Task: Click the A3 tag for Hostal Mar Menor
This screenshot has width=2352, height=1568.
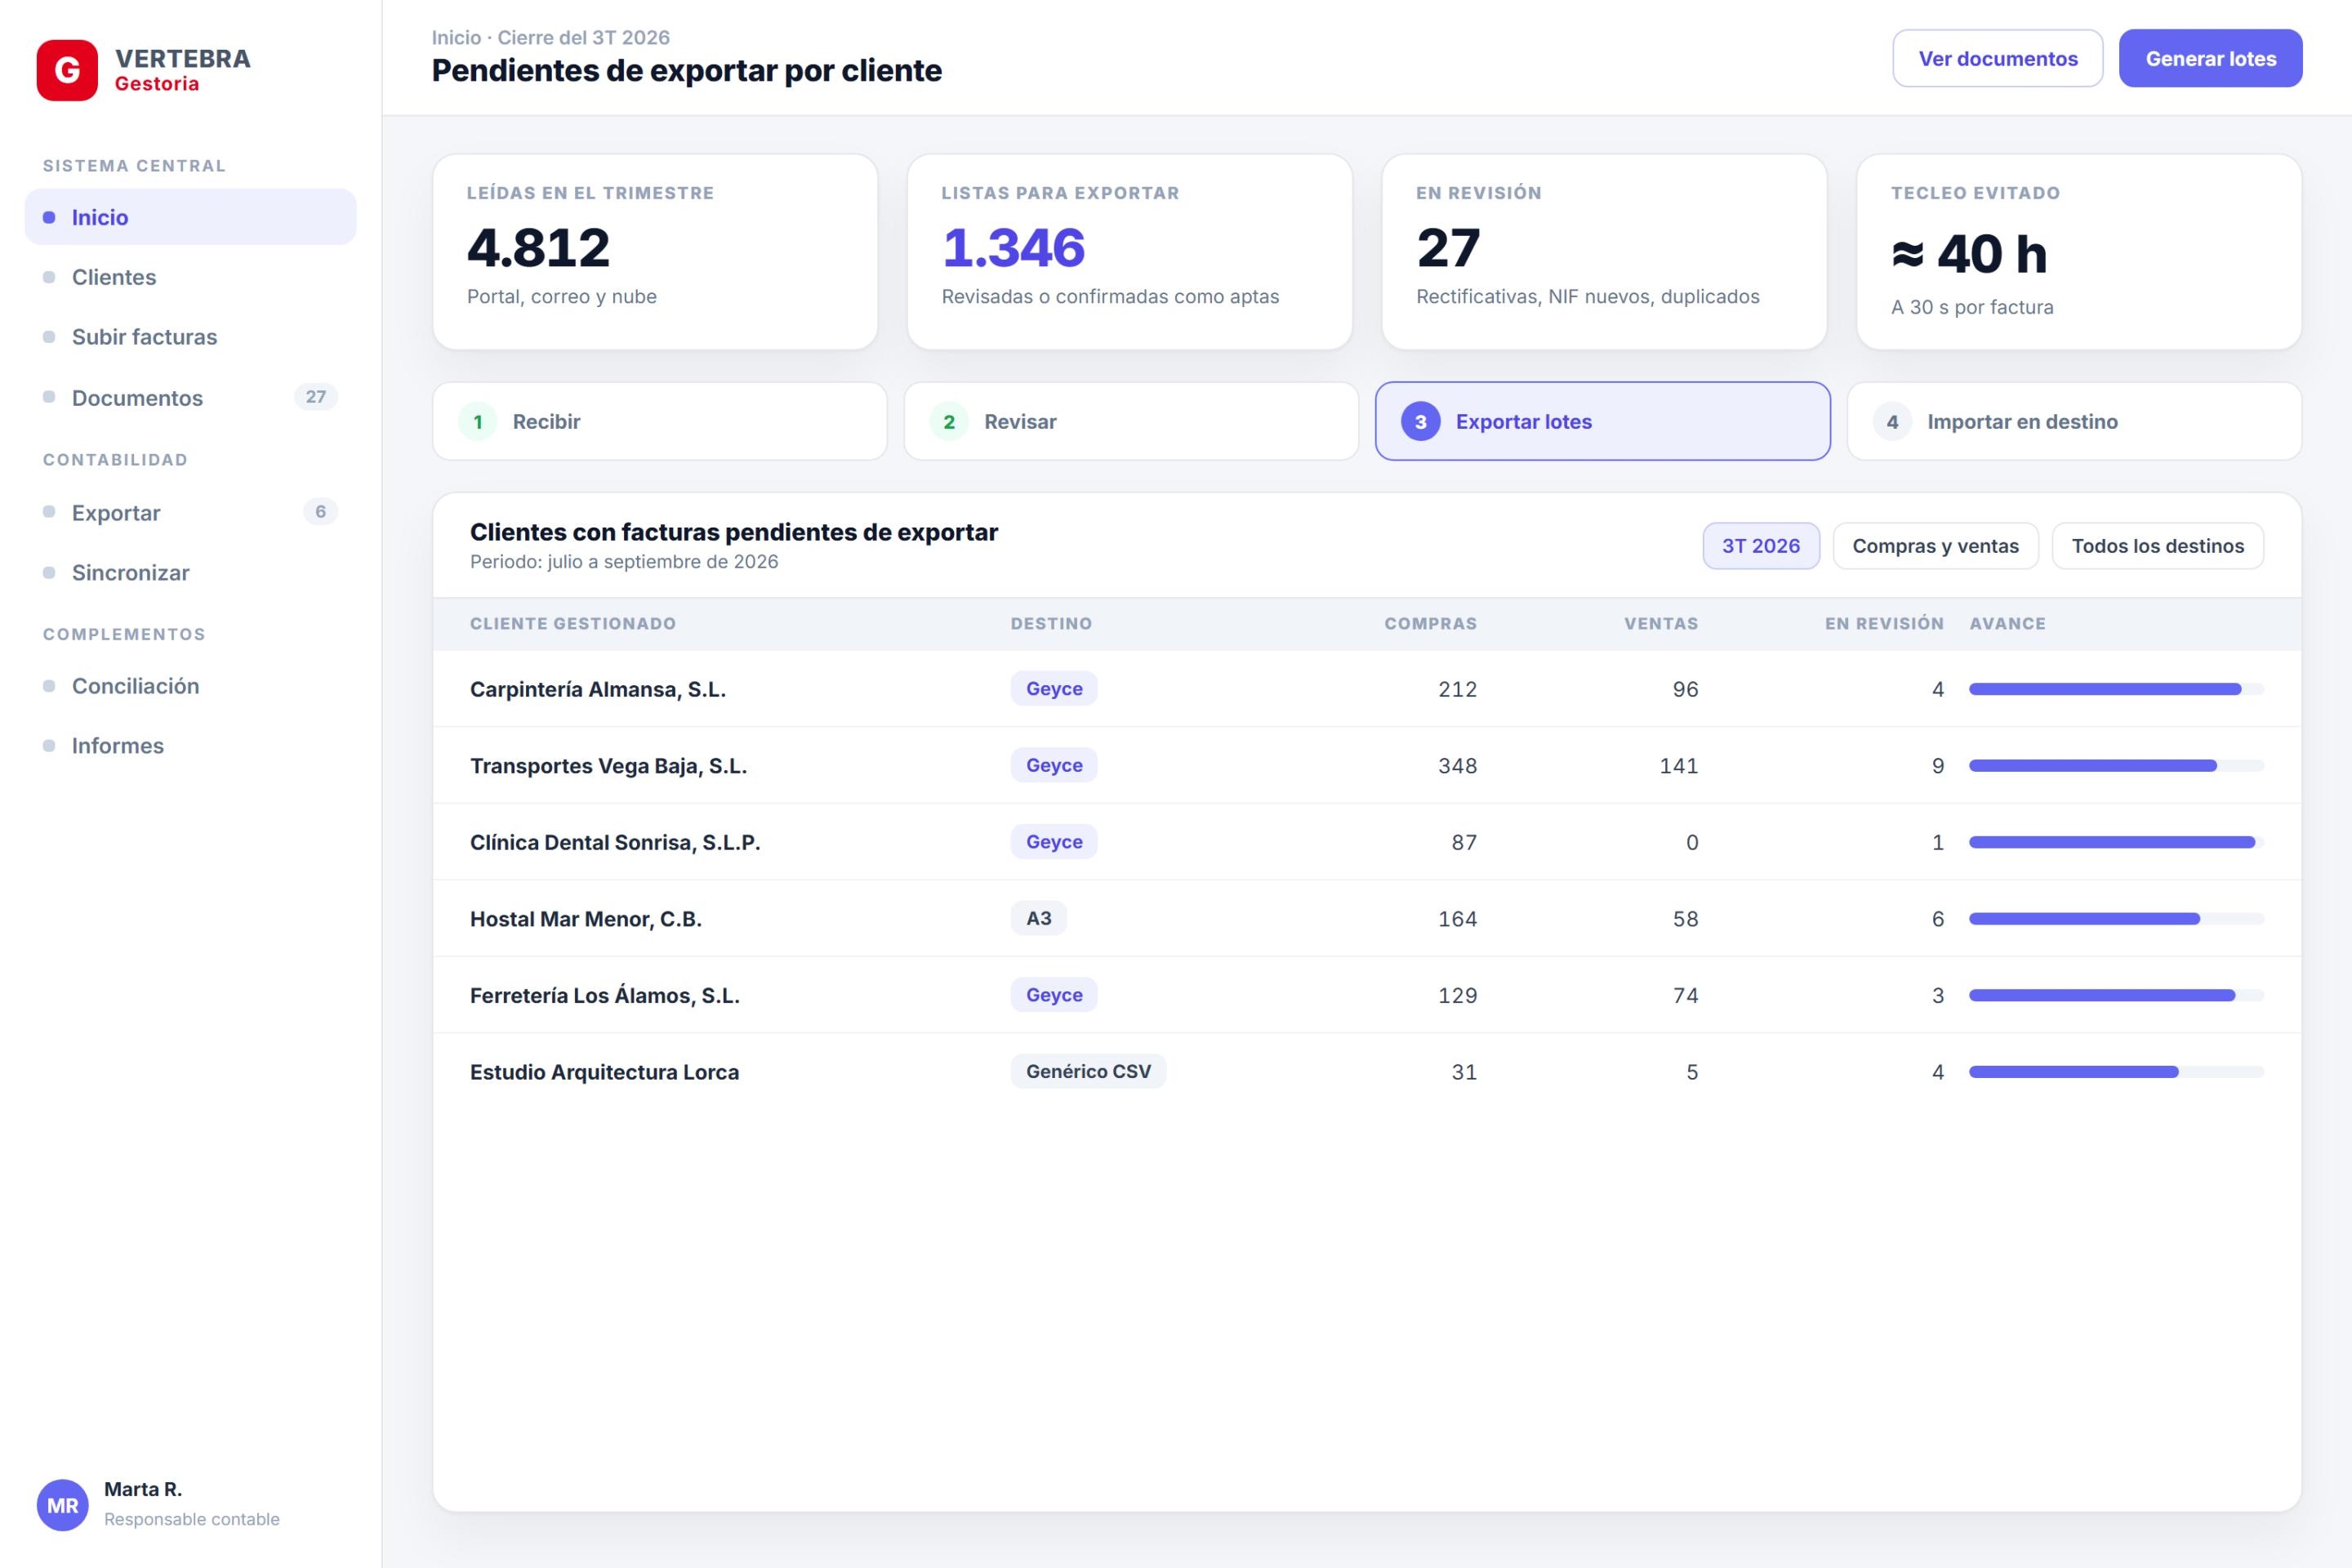Action: 1038,918
